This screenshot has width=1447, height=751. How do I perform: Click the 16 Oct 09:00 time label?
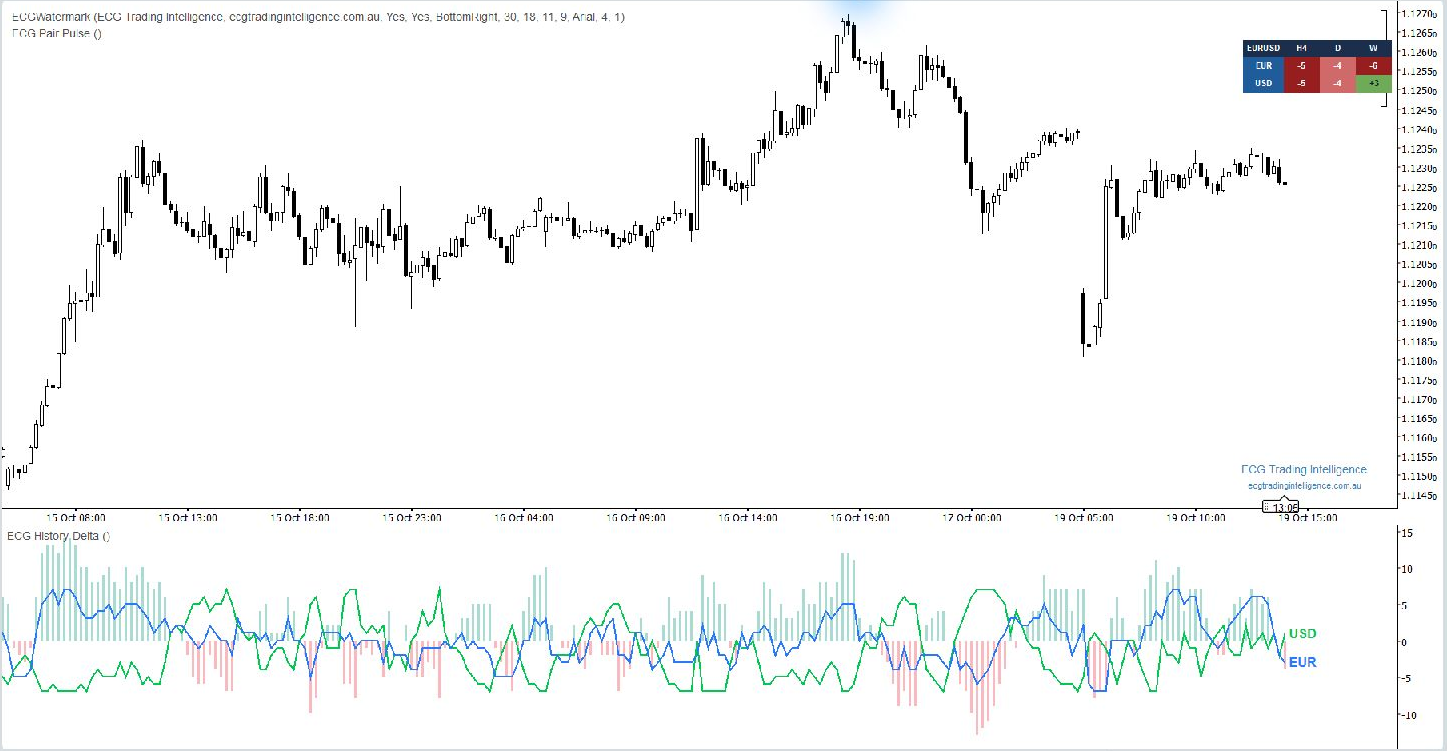coord(637,518)
